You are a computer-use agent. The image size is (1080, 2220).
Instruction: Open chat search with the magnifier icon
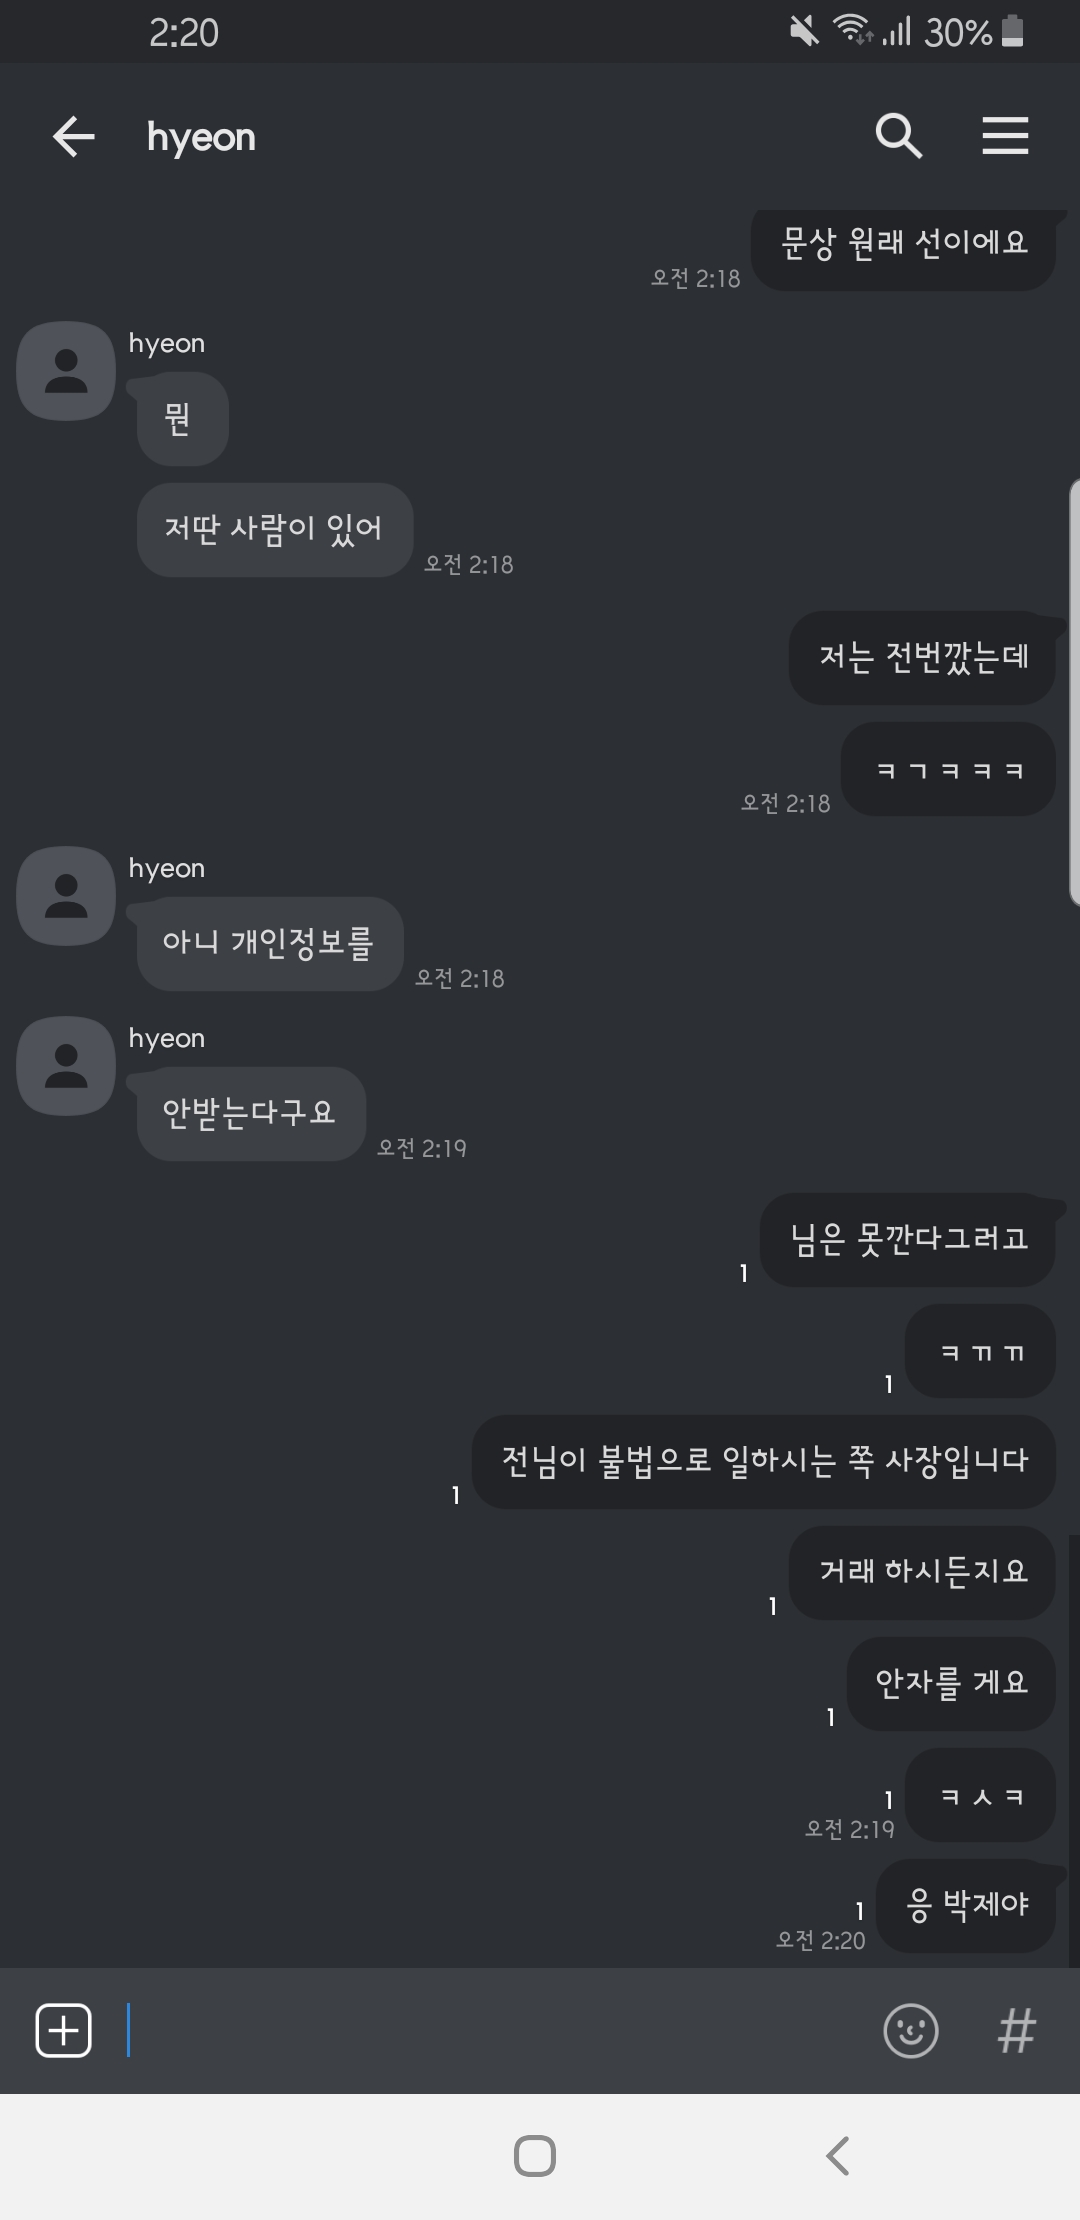(x=898, y=136)
